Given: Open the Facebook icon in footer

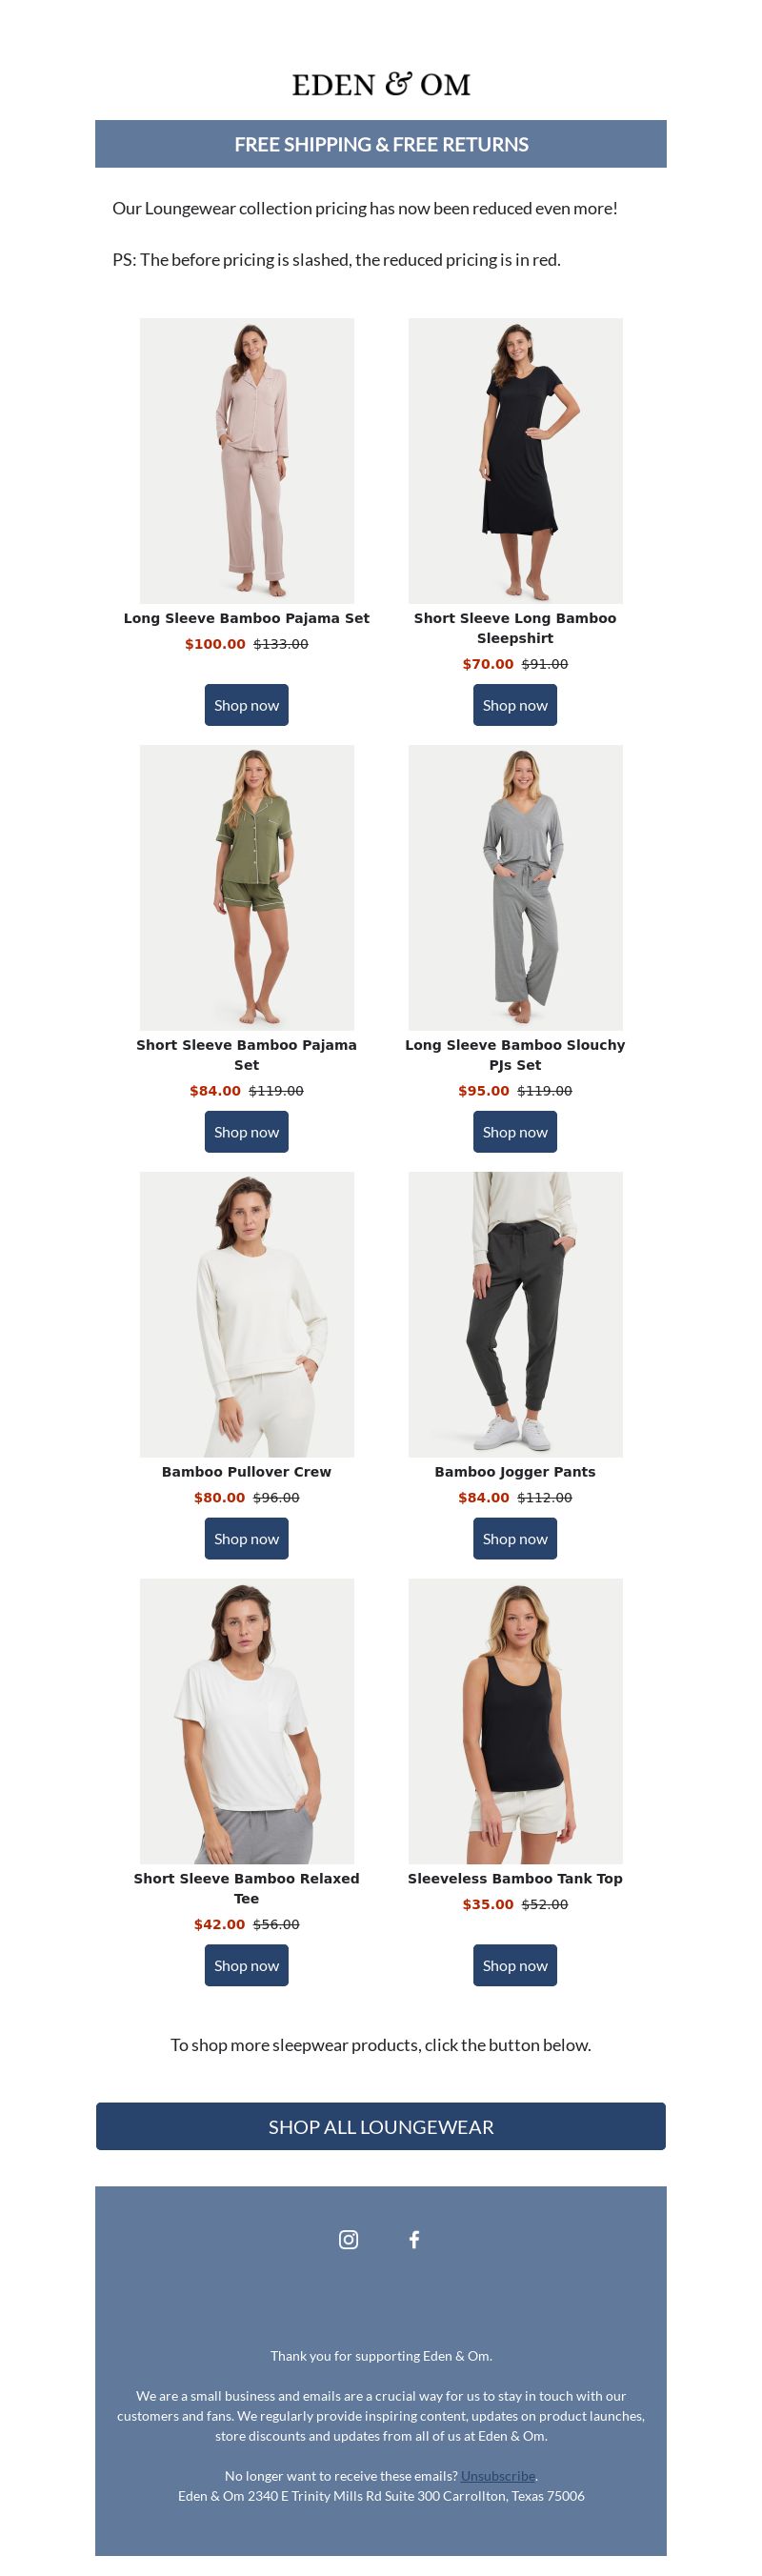Looking at the screenshot, I should [x=414, y=2239].
